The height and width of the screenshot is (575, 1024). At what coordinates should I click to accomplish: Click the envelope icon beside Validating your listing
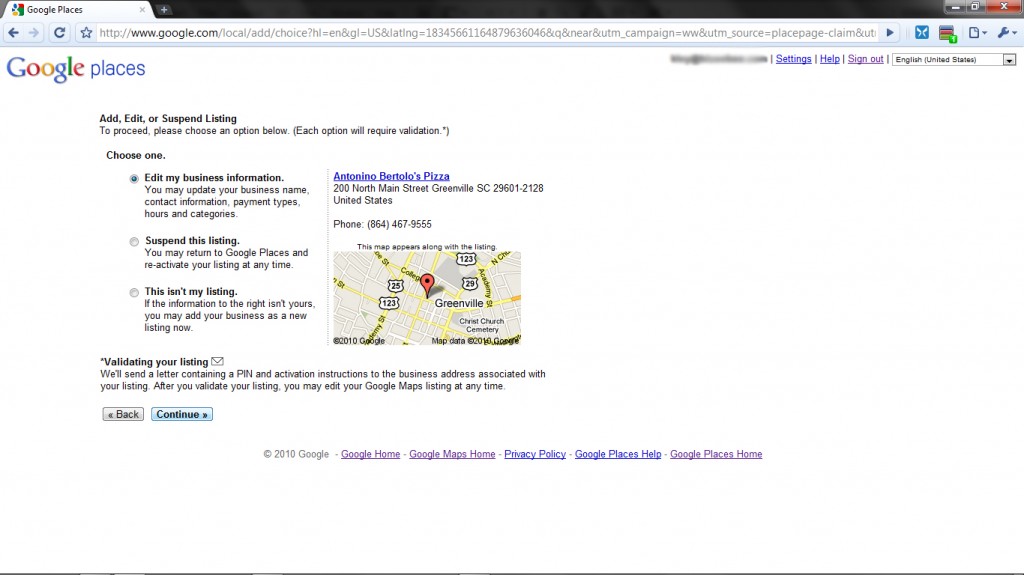click(217, 361)
